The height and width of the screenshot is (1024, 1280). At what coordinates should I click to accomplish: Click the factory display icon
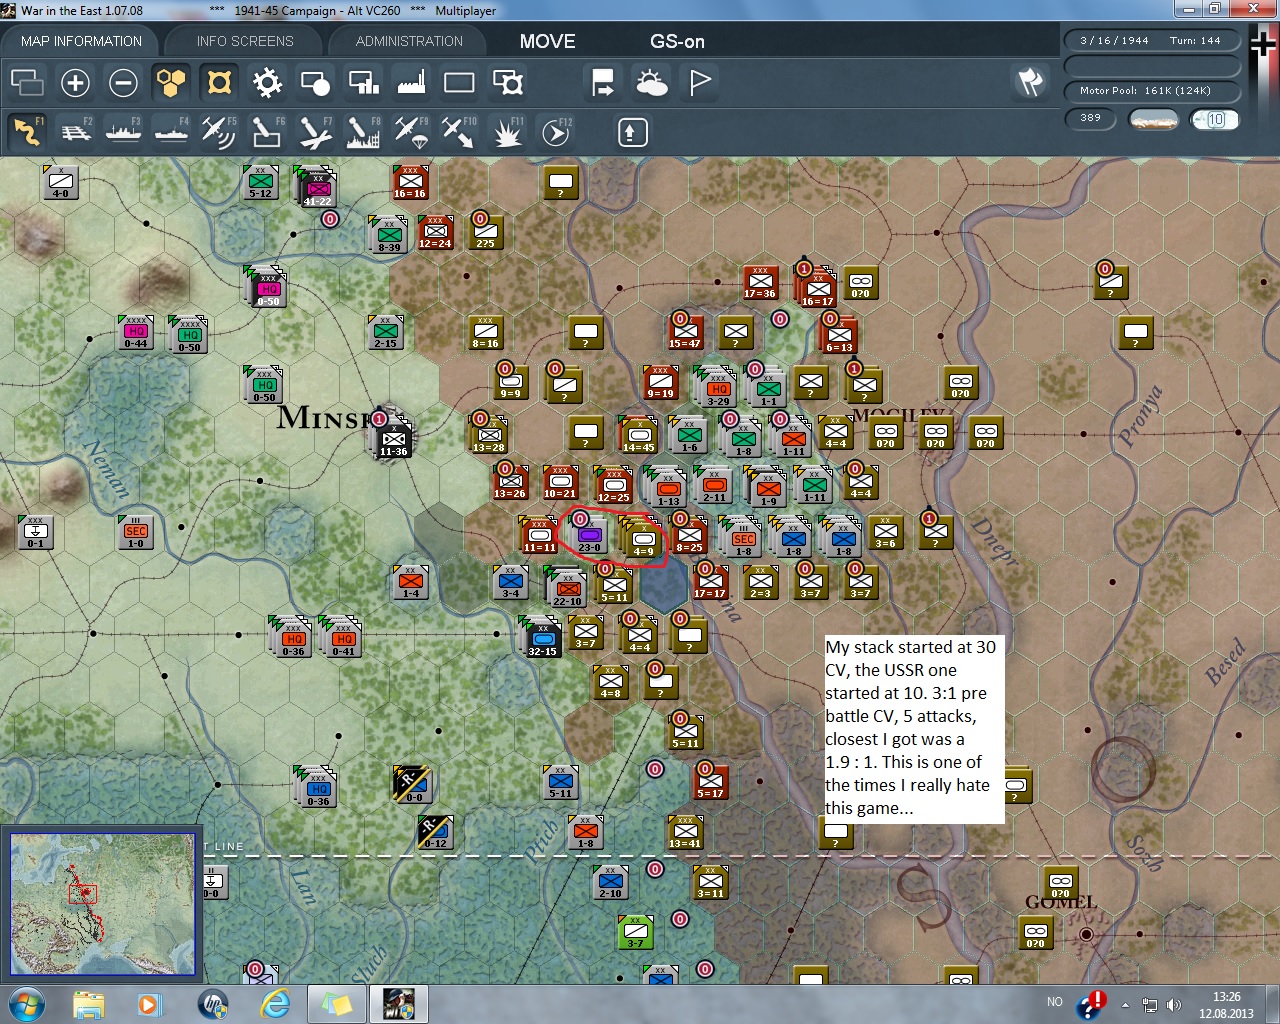click(x=411, y=82)
